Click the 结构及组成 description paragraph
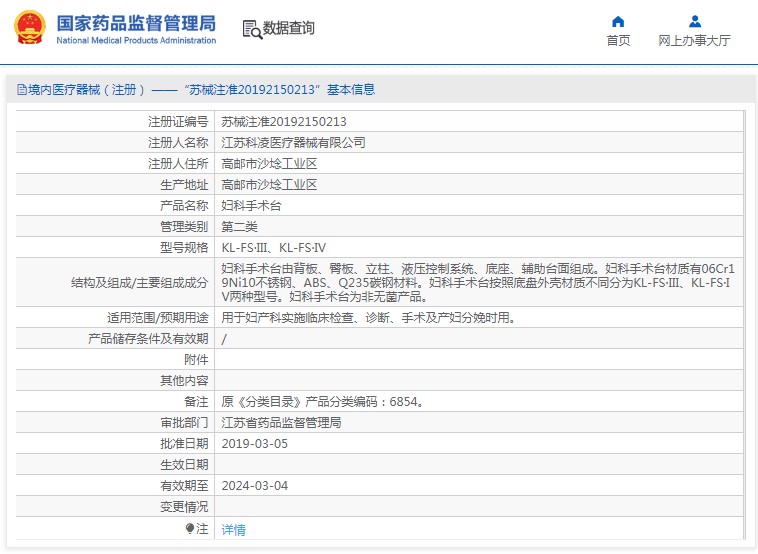This screenshot has height=554, width=758. point(478,282)
